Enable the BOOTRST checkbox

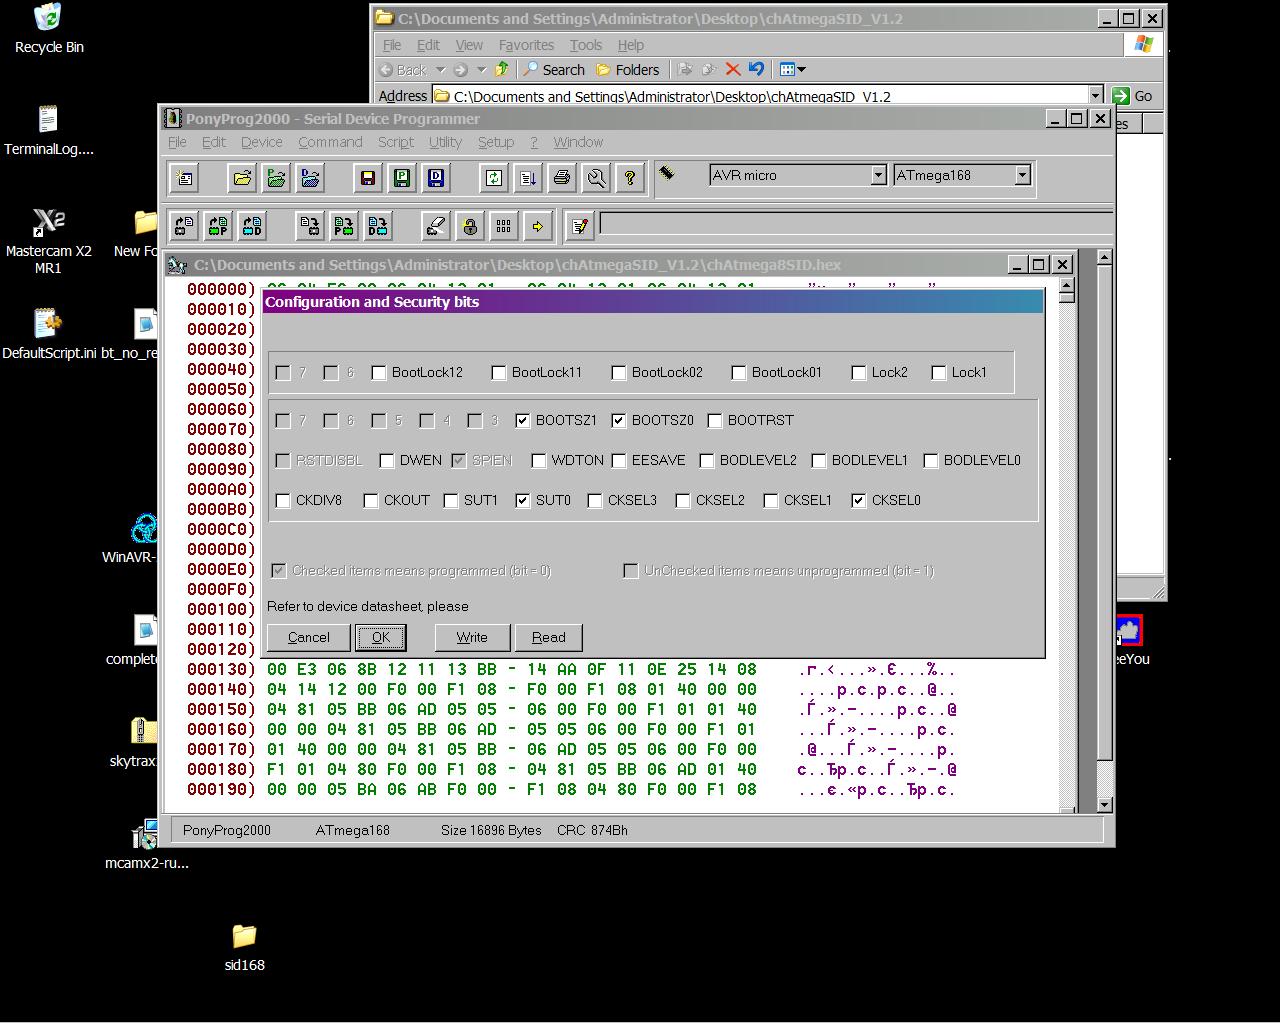click(x=715, y=421)
